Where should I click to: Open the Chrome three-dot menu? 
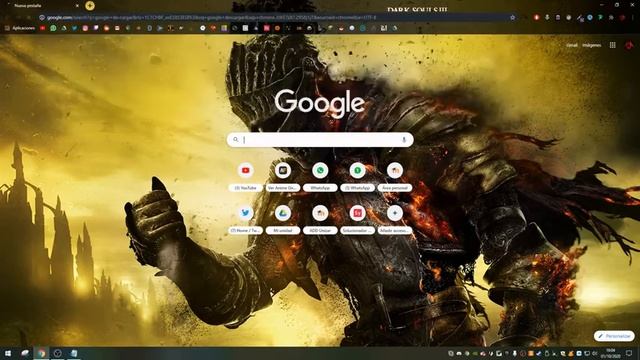[x=632, y=18]
